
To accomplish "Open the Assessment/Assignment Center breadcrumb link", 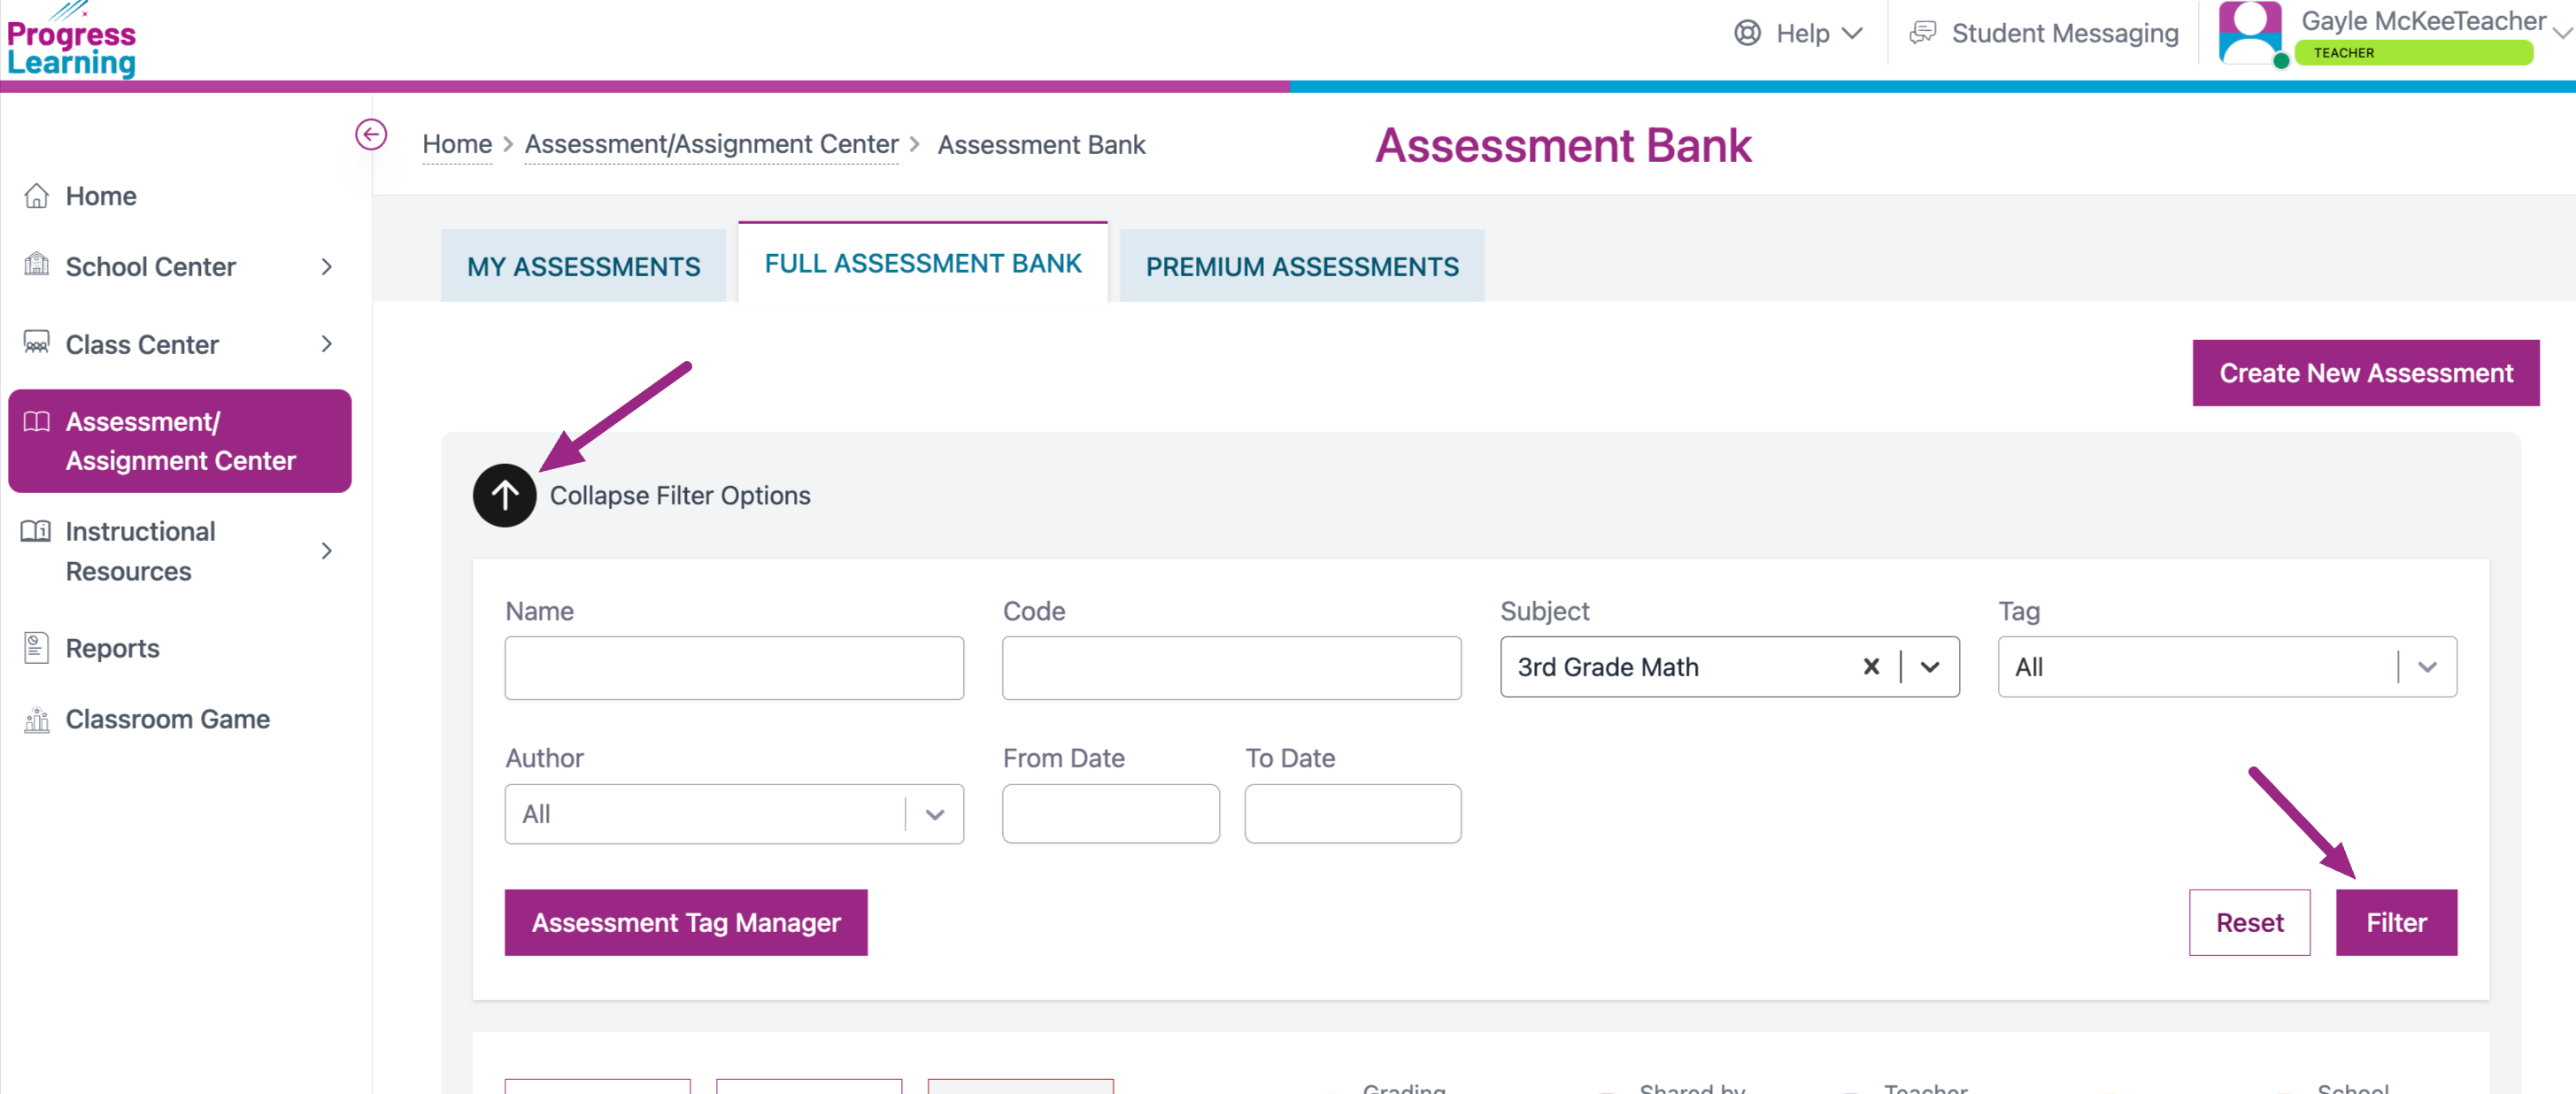I will (711, 144).
